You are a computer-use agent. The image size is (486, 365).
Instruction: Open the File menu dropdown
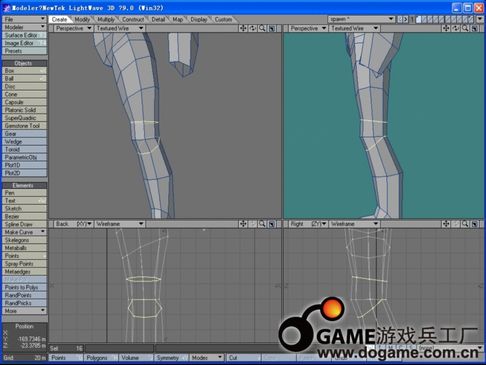pyautogui.click(x=24, y=19)
